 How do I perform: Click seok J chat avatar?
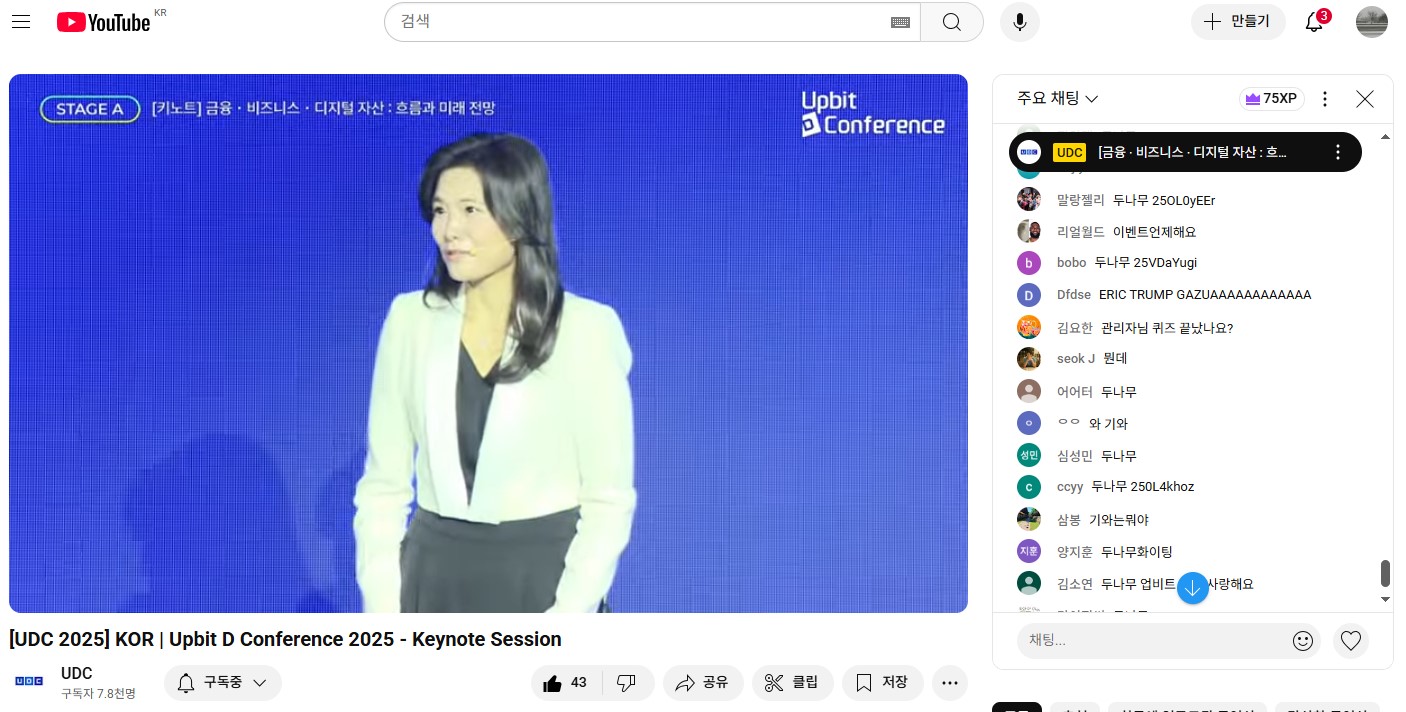1029,358
